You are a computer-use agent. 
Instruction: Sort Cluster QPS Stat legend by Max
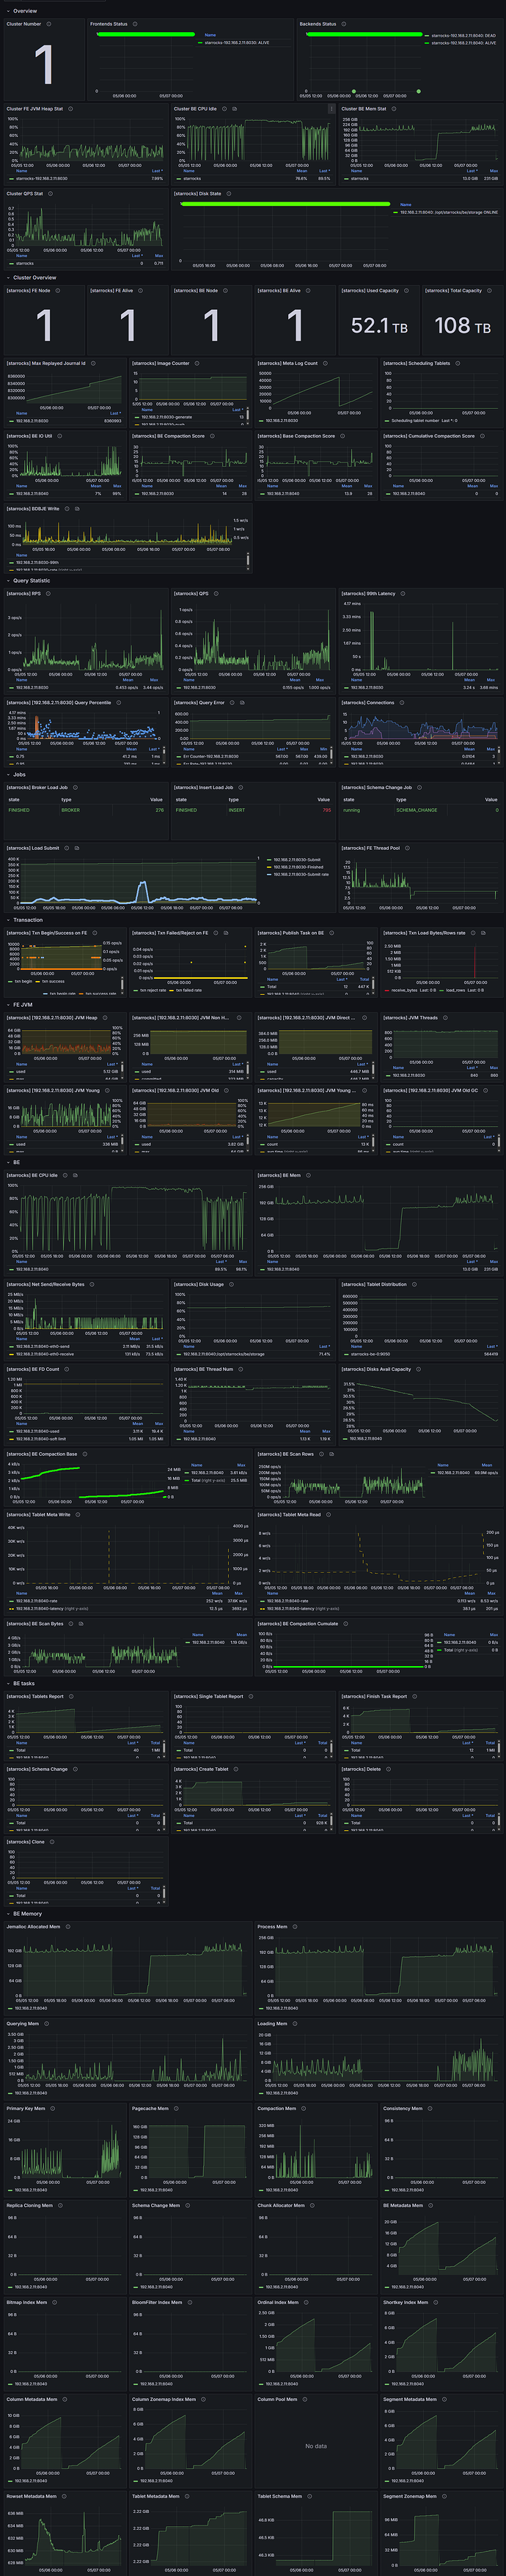158,255
